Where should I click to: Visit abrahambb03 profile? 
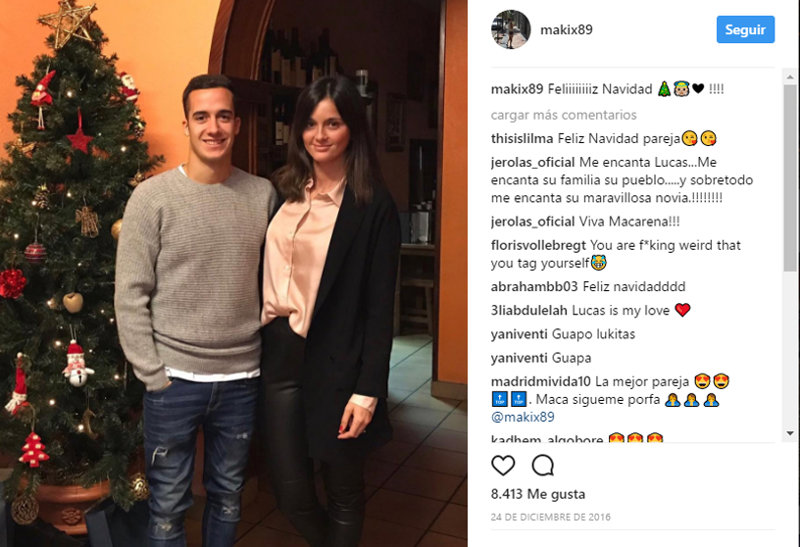pyautogui.click(x=534, y=286)
